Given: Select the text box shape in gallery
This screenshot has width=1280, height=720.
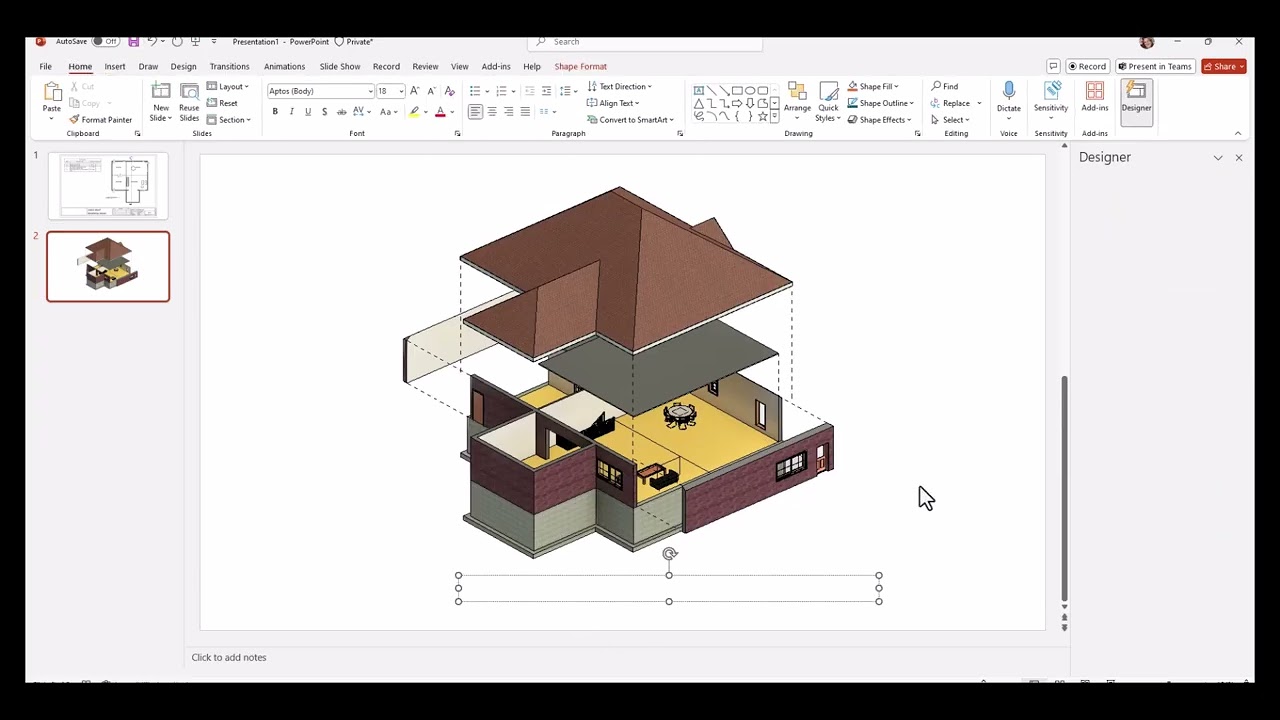Looking at the screenshot, I should 698,90.
